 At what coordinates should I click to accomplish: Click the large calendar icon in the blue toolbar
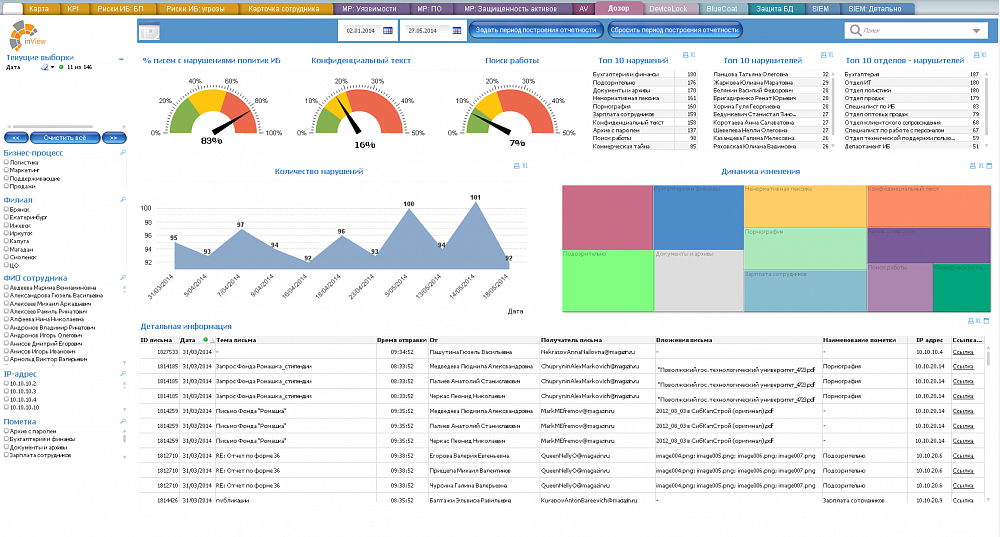pyautogui.click(x=149, y=31)
